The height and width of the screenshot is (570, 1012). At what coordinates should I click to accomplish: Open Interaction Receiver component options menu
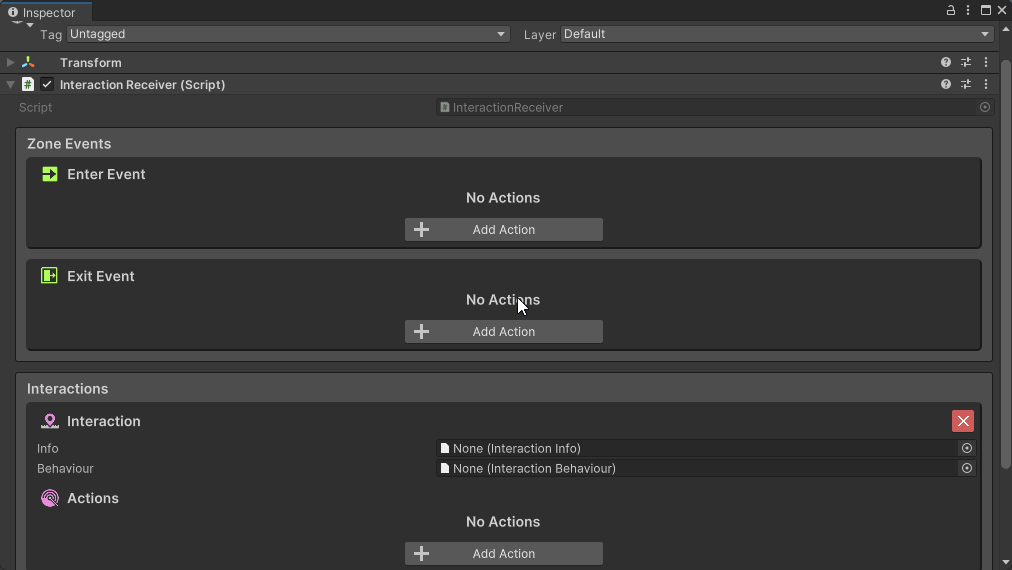tap(986, 85)
